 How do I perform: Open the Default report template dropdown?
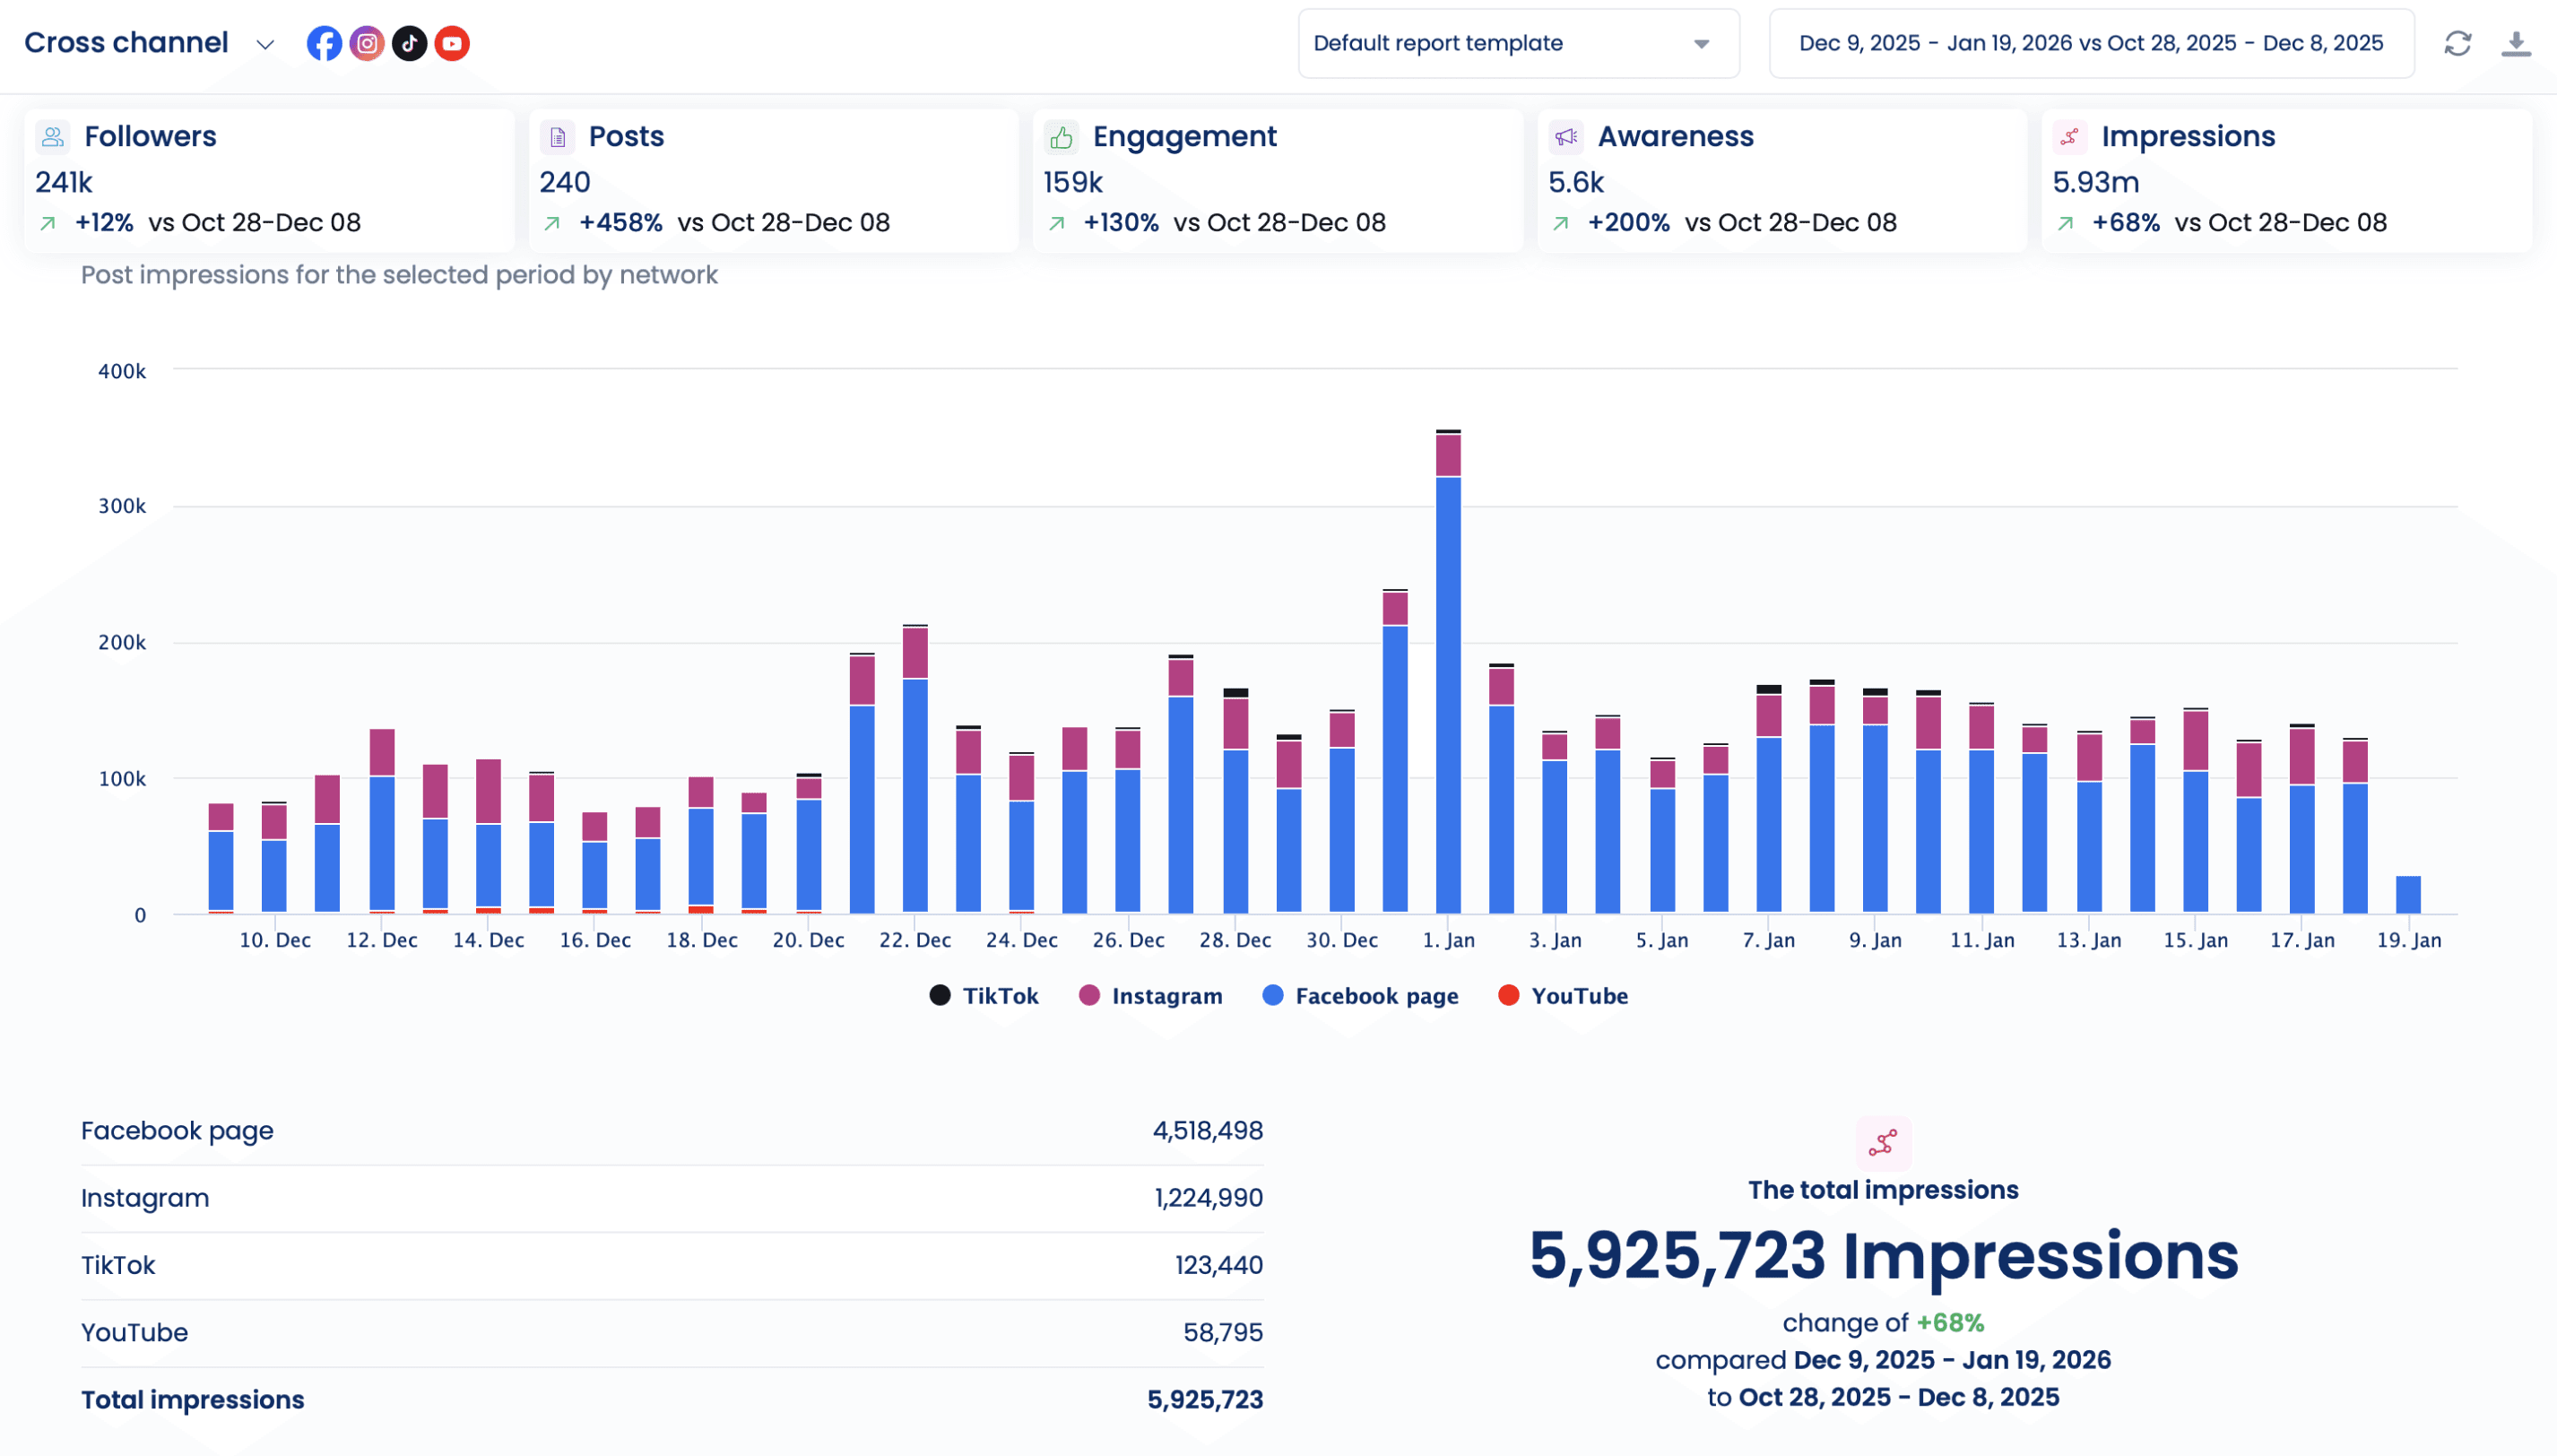coord(1517,43)
